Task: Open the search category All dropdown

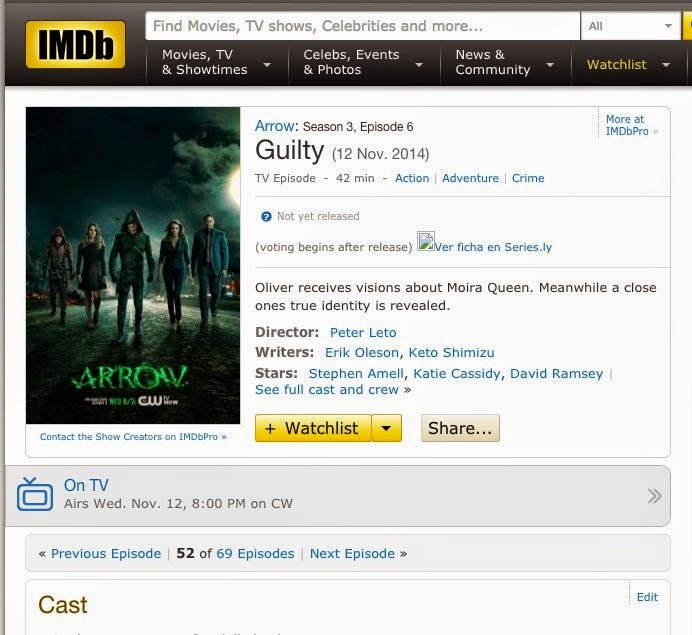Action: 630,26
